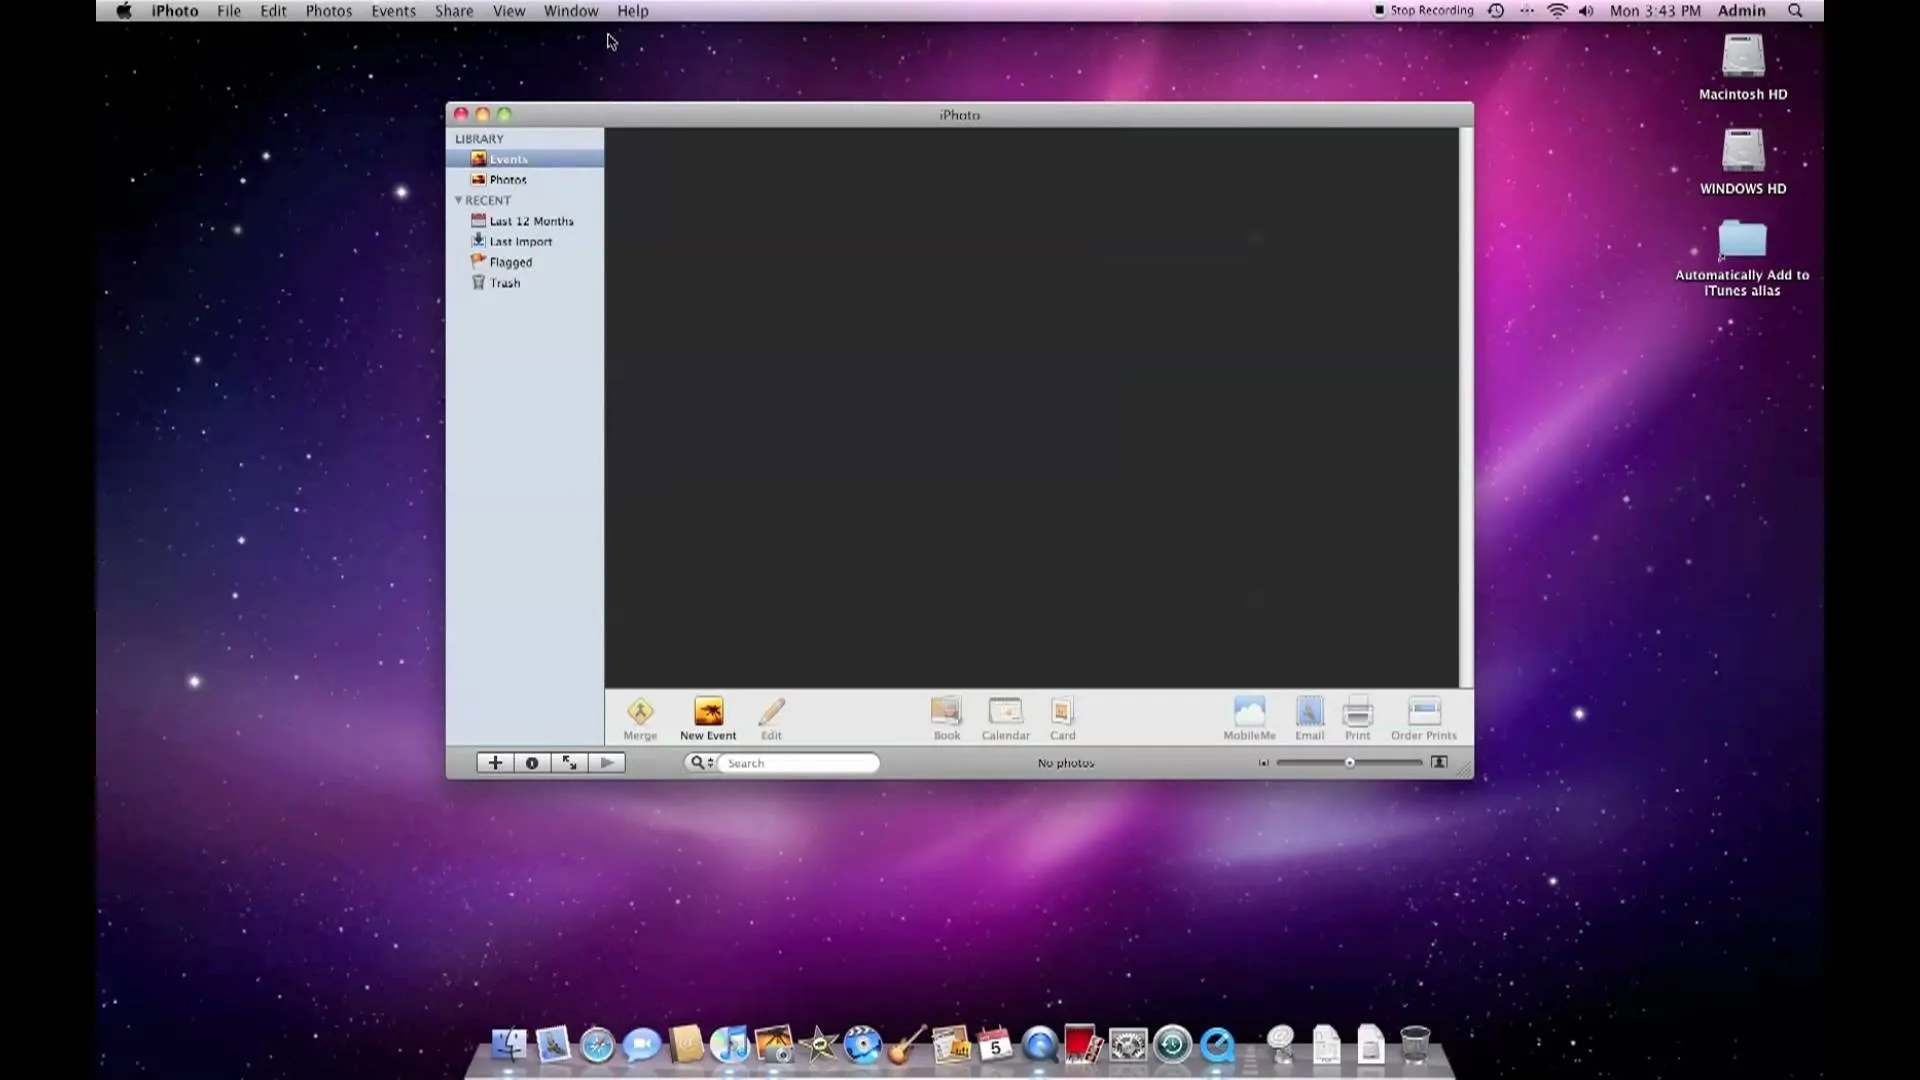Viewport: 1920px width, 1080px height.
Task: Open the Photos menu in menu bar
Action: [x=329, y=11]
